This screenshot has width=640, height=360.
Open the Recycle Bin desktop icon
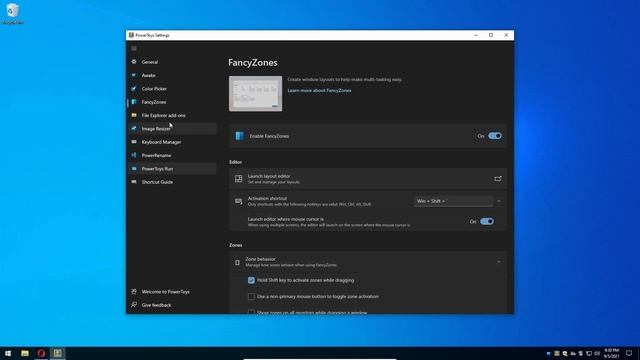13,14
